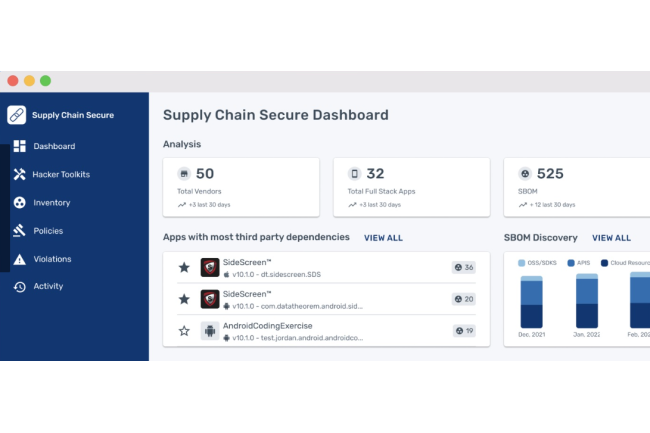The width and height of the screenshot is (650, 433).
Task: Open the Activity history clock icon
Action: pos(19,286)
